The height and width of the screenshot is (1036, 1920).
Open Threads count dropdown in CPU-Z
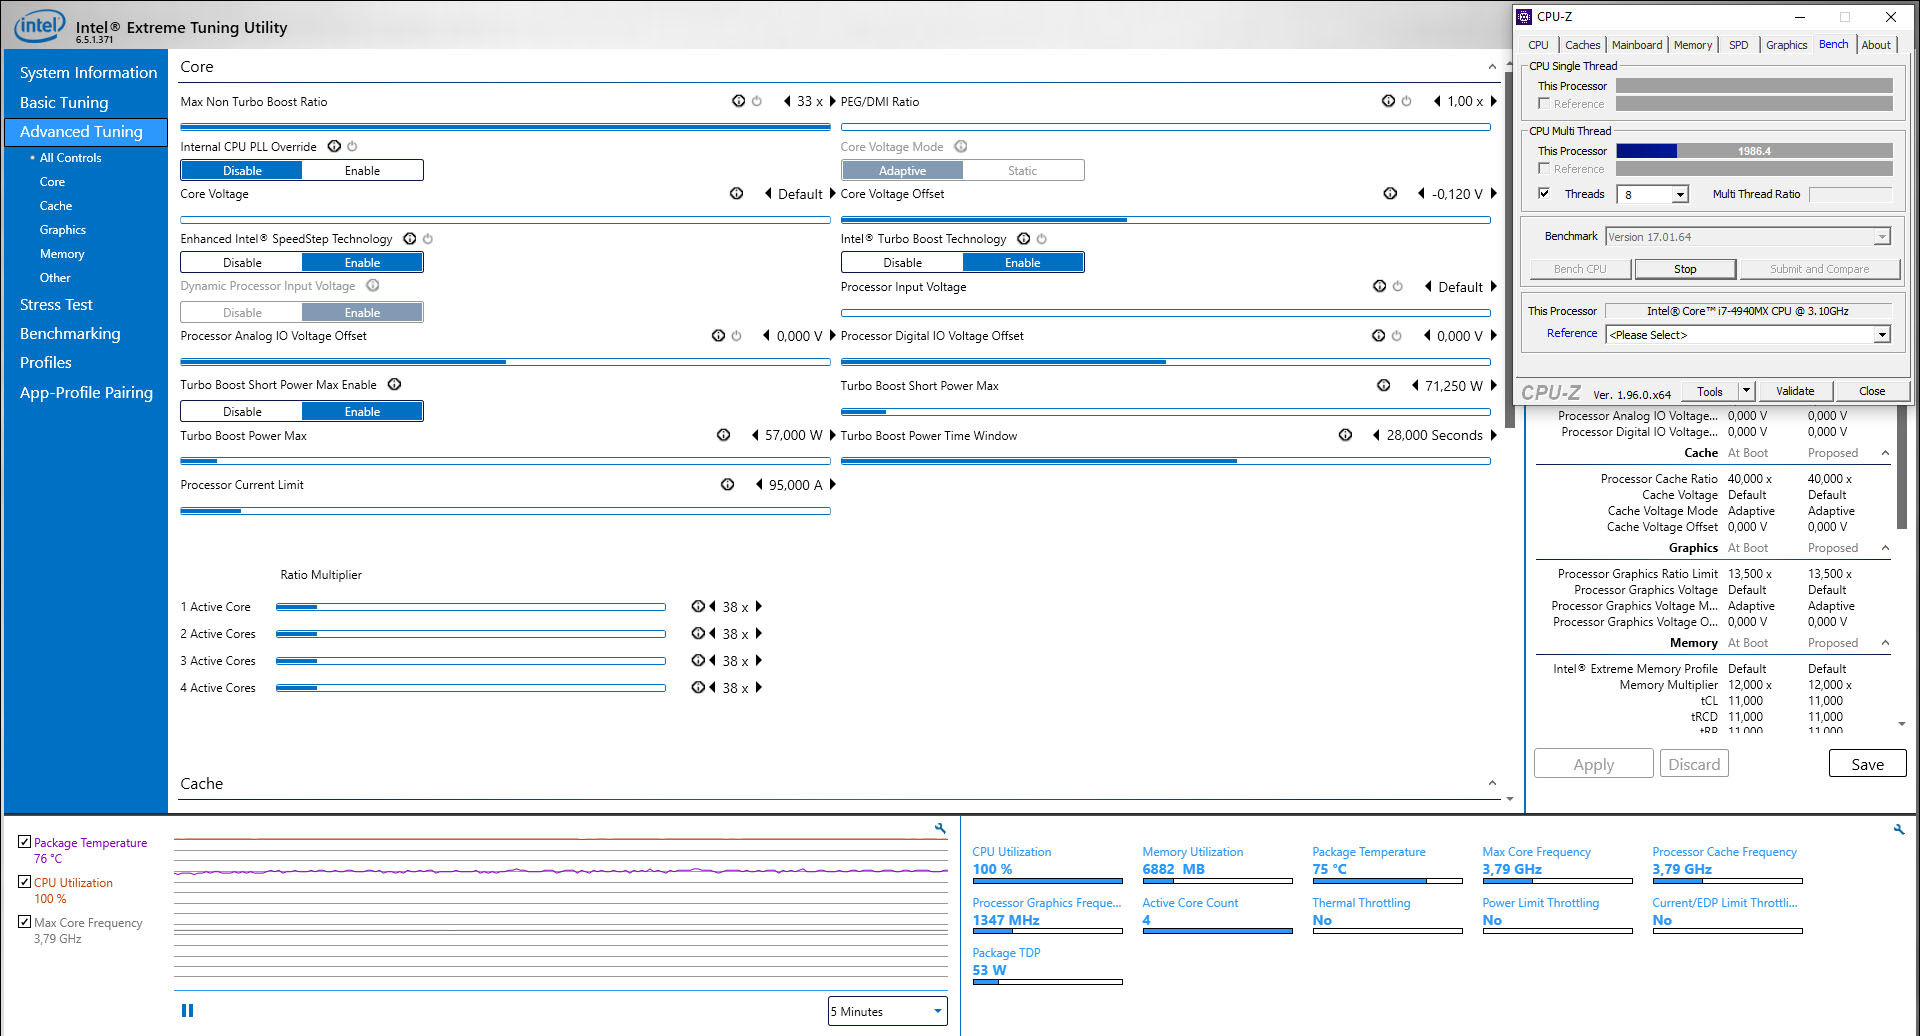1680,195
